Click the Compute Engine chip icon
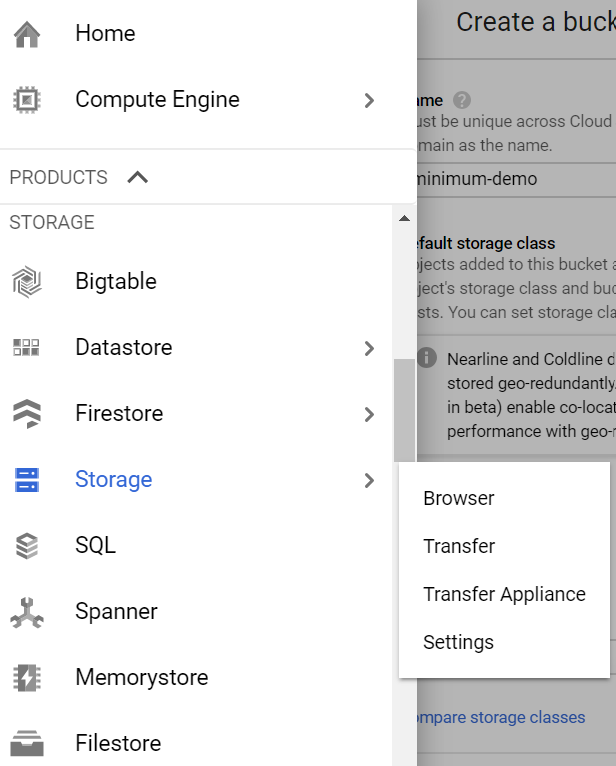The height and width of the screenshot is (766, 616). pos(27,100)
